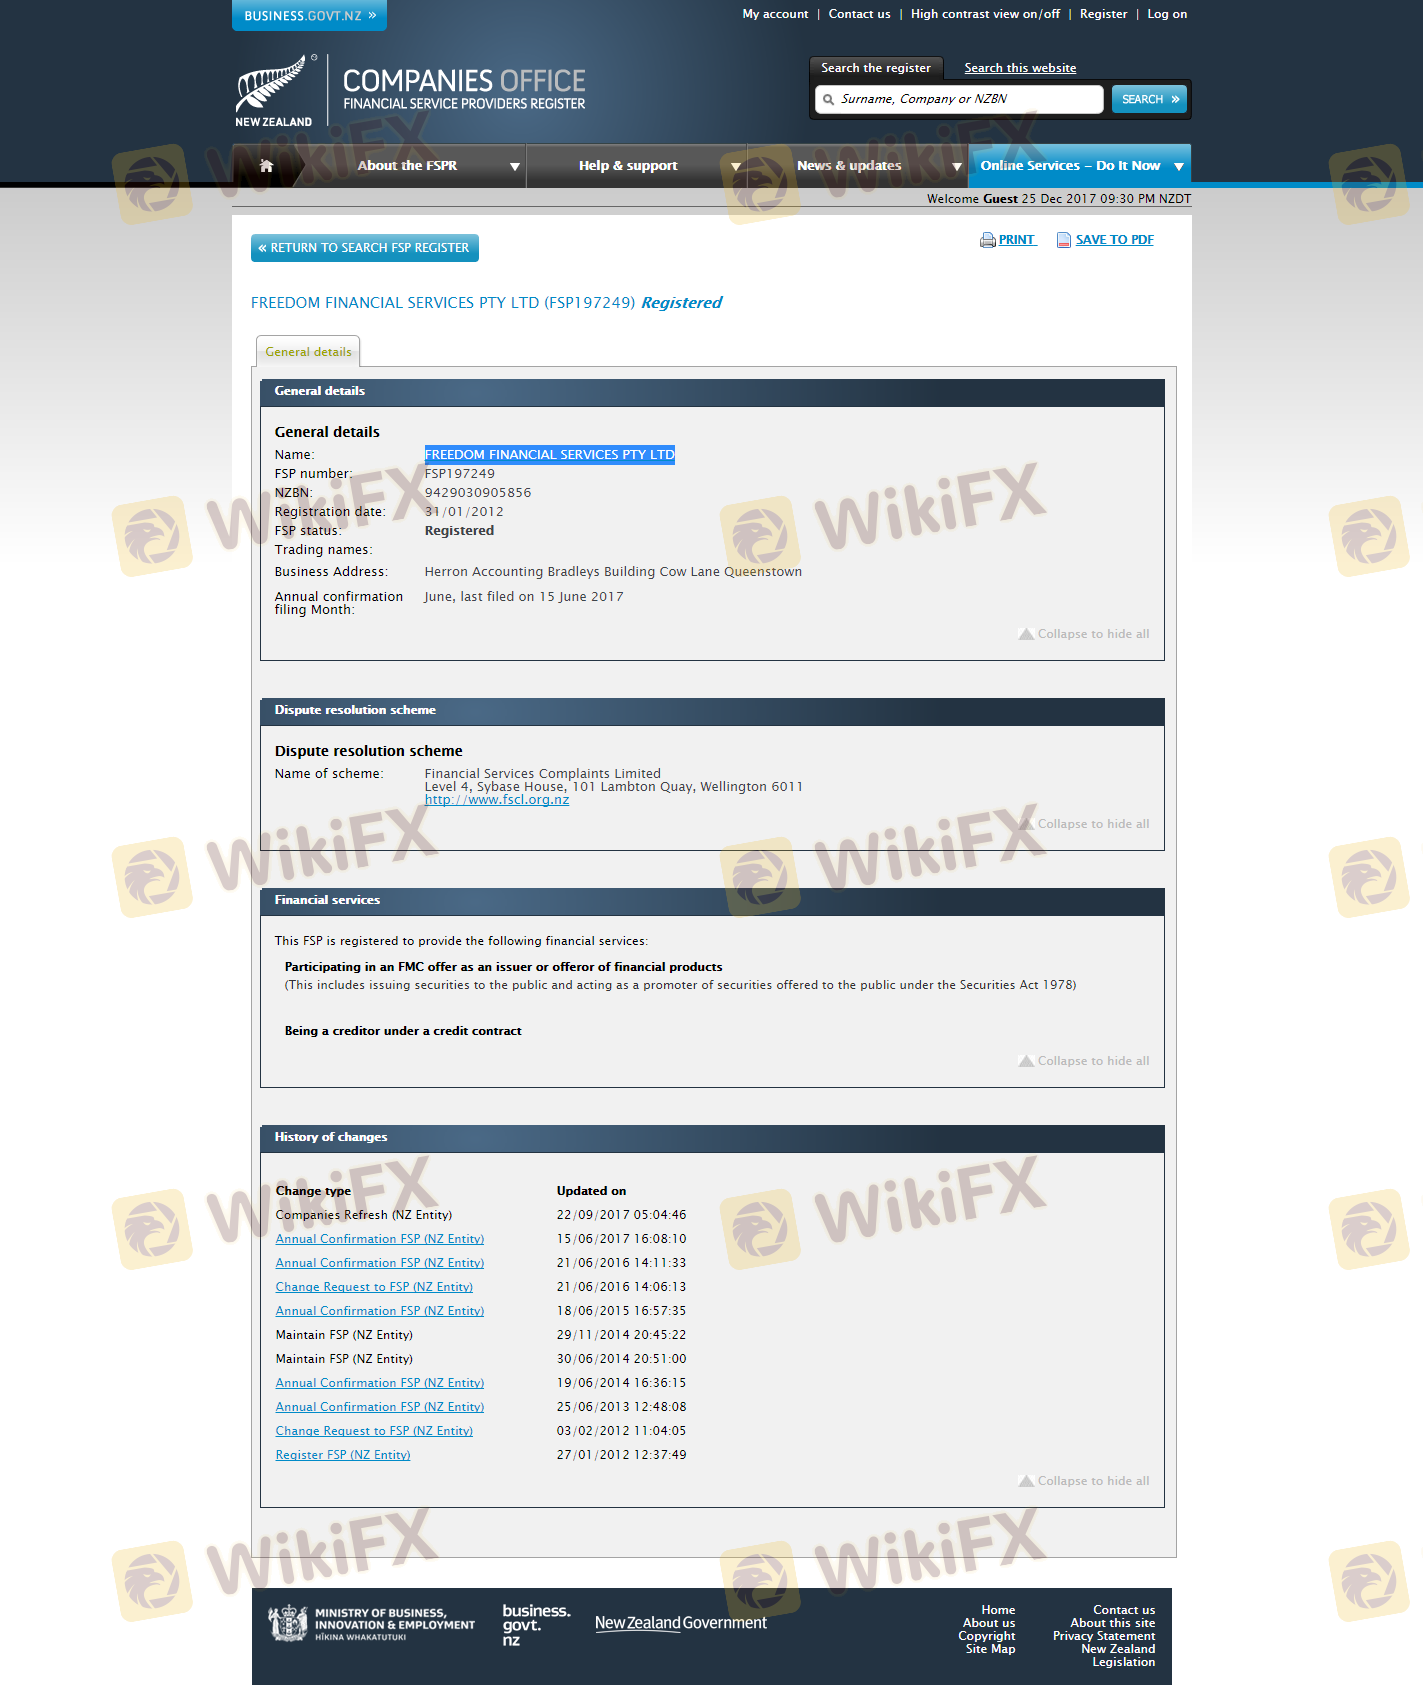Click the Companies Refresh (NZ Entity) row
This screenshot has height=1685, width=1423.
(364, 1215)
